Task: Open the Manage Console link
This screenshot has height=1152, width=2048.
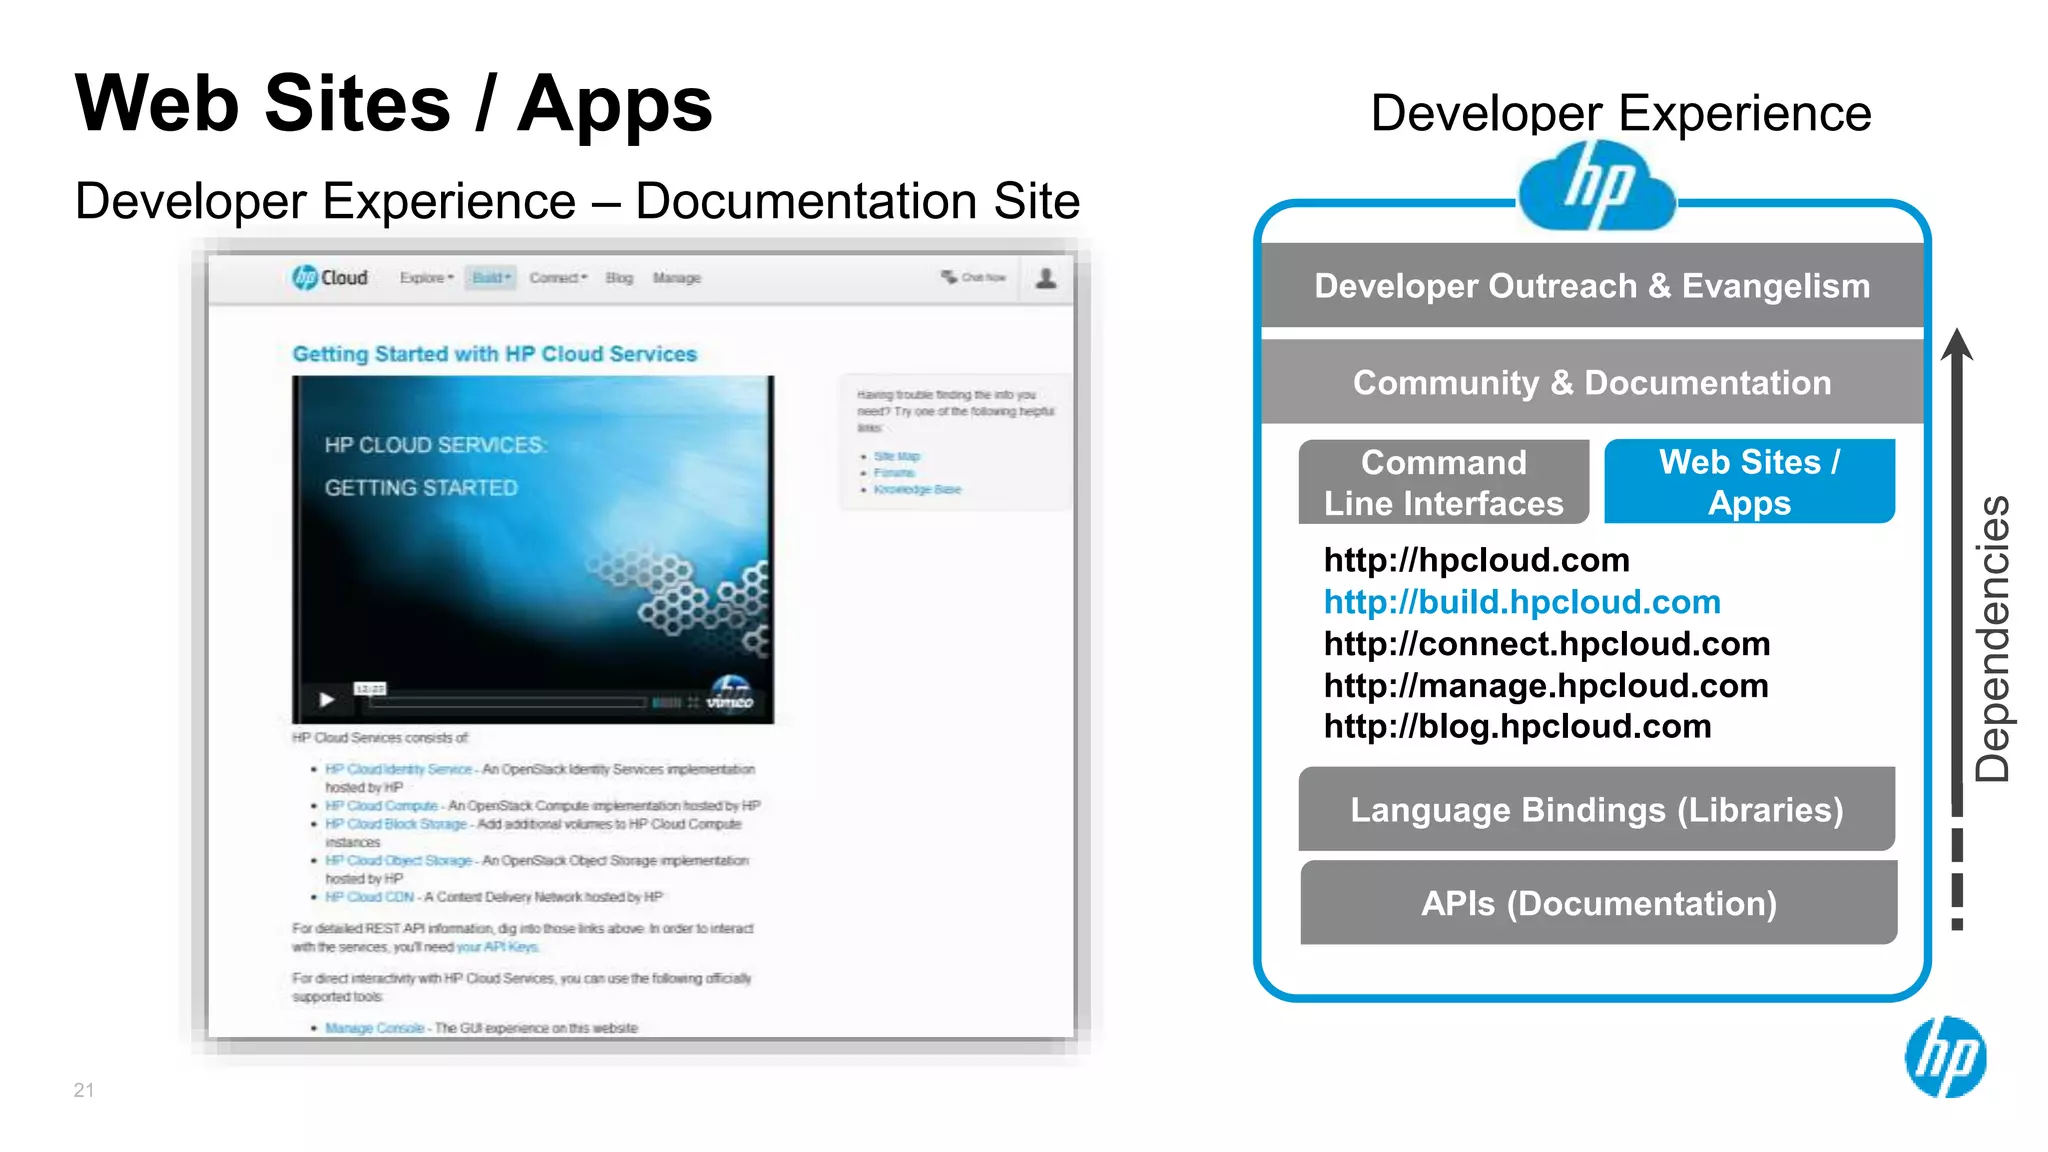Action: click(x=375, y=1028)
